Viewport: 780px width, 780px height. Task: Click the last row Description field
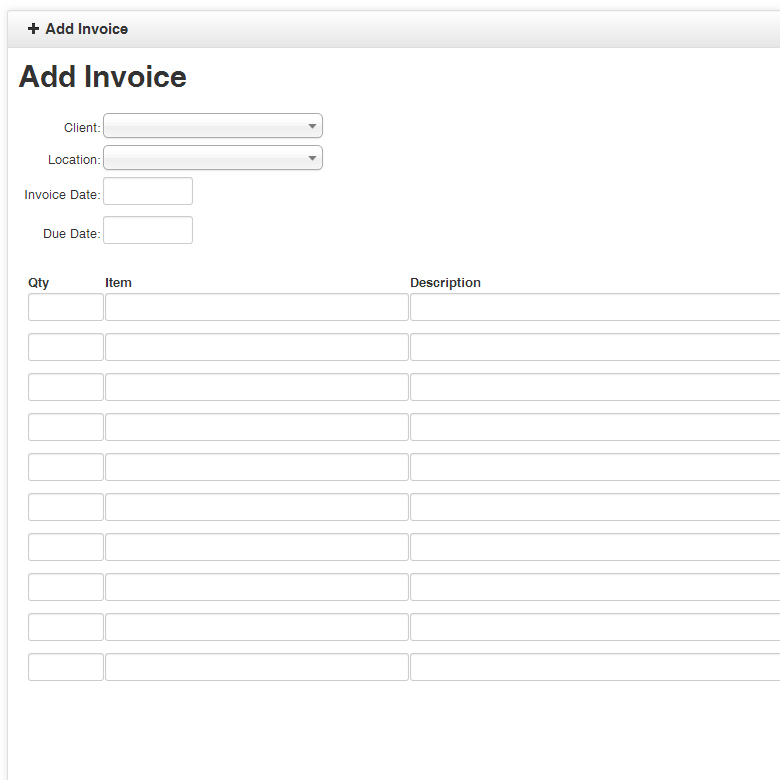pos(595,667)
